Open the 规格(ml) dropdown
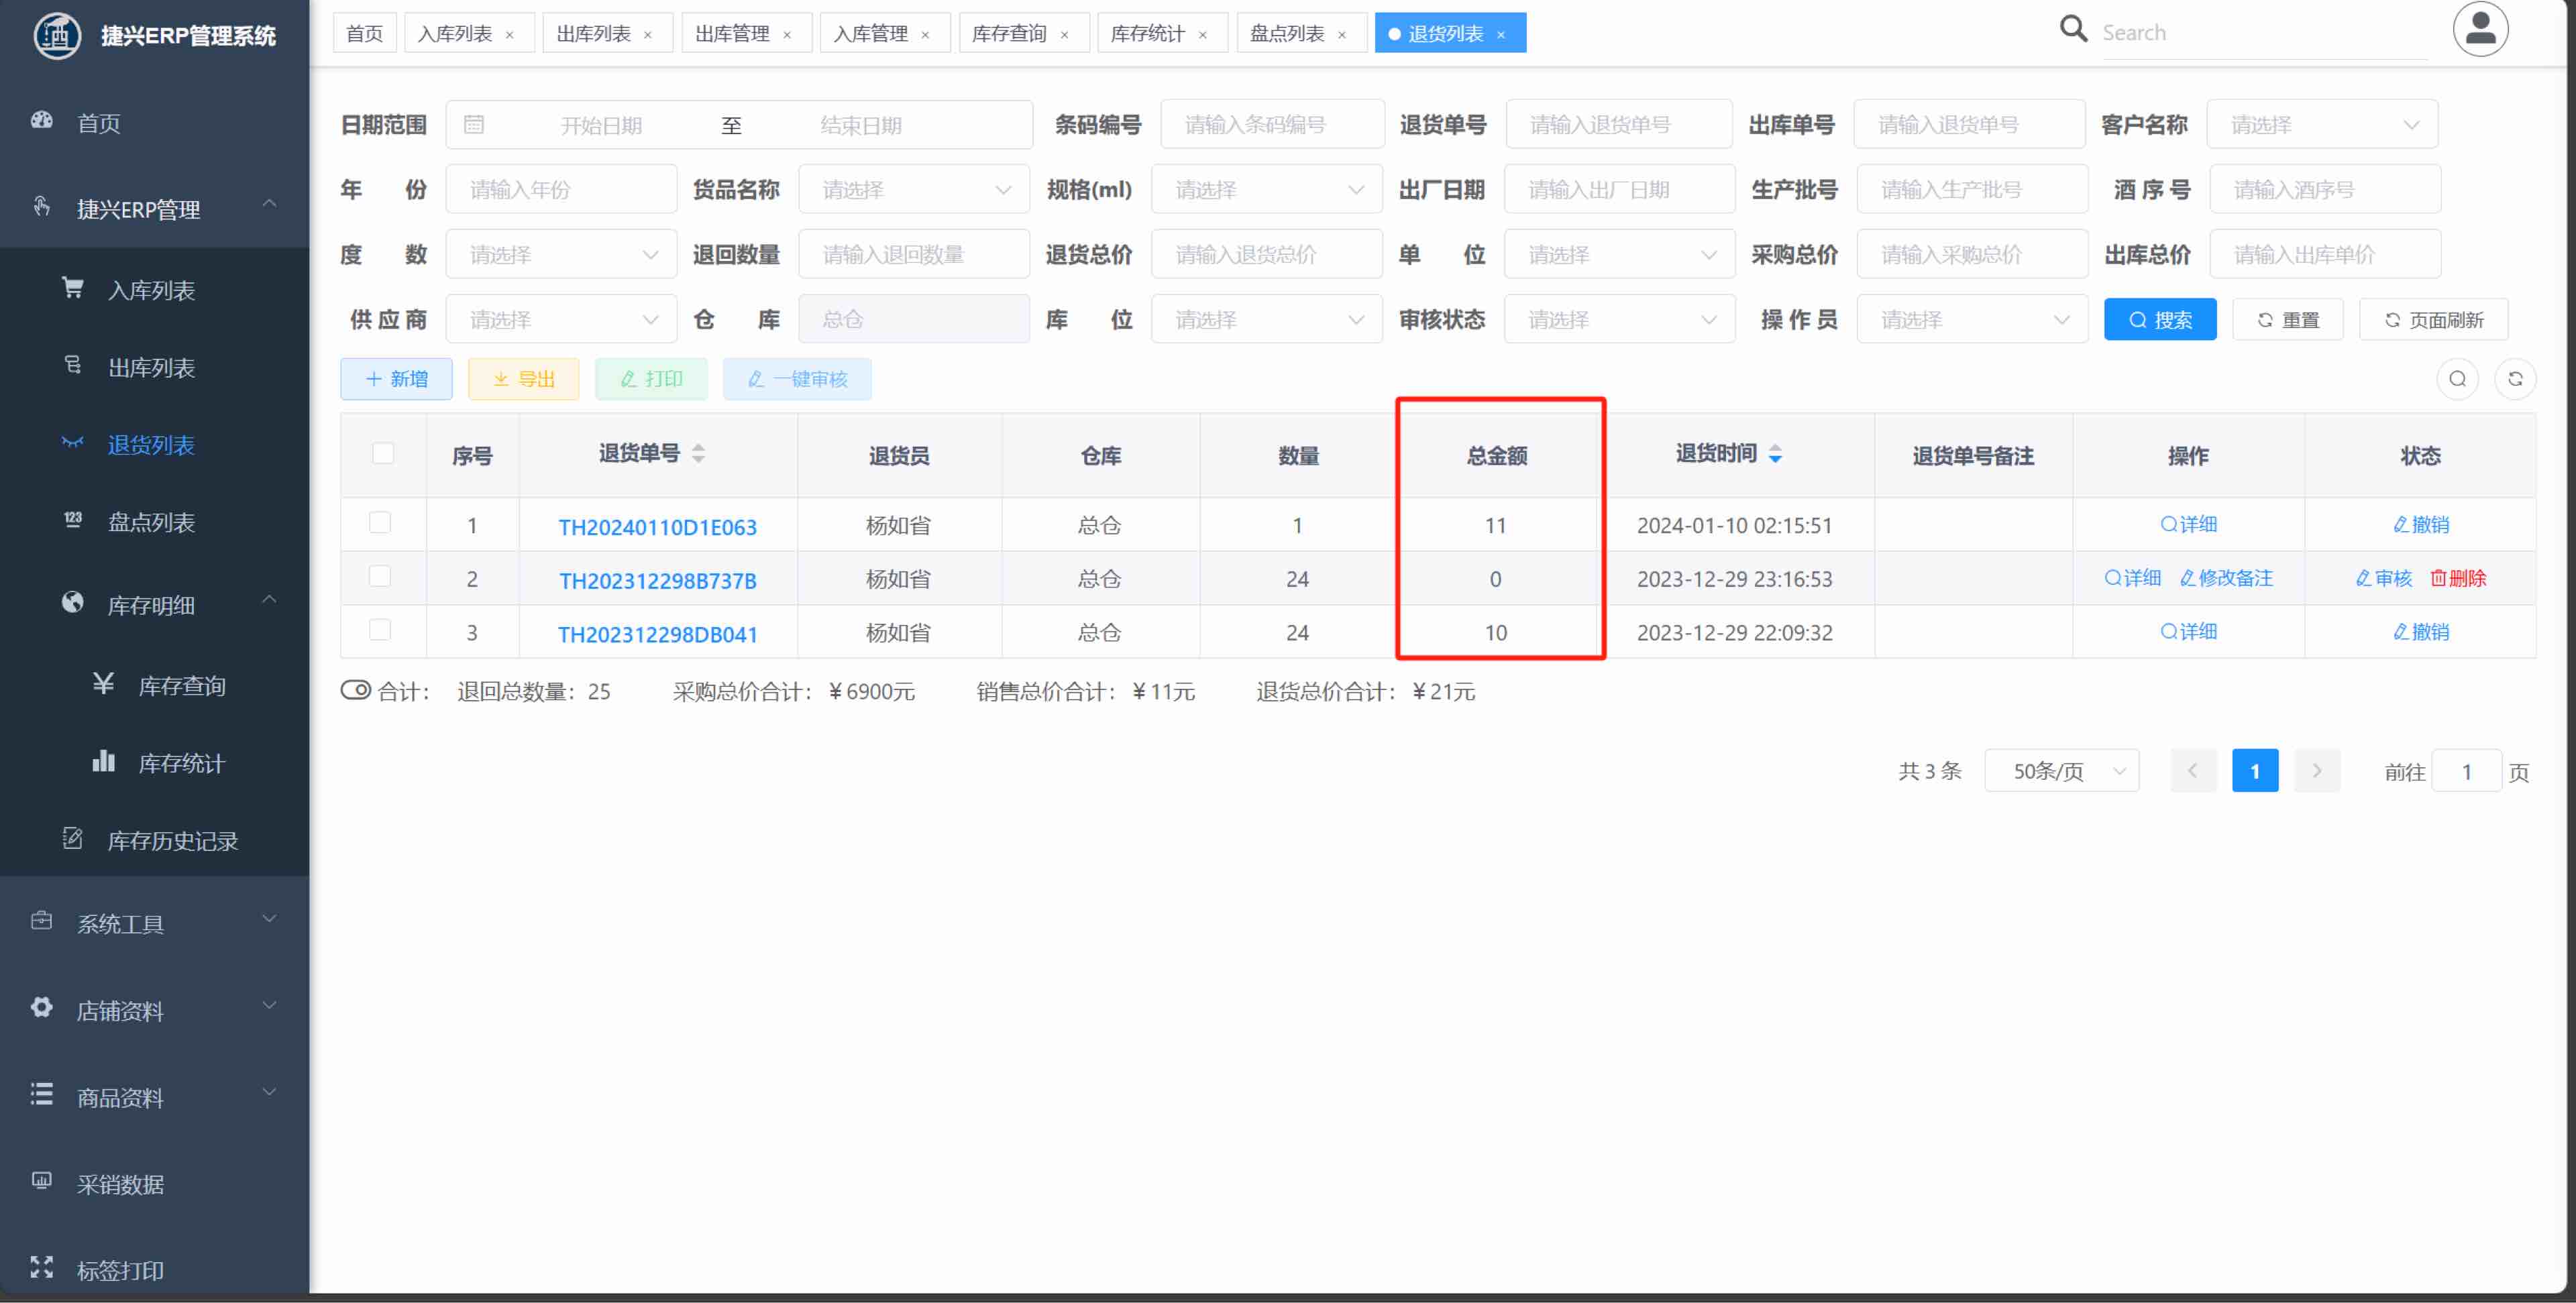This screenshot has height=1303, width=2576. 1267,189
